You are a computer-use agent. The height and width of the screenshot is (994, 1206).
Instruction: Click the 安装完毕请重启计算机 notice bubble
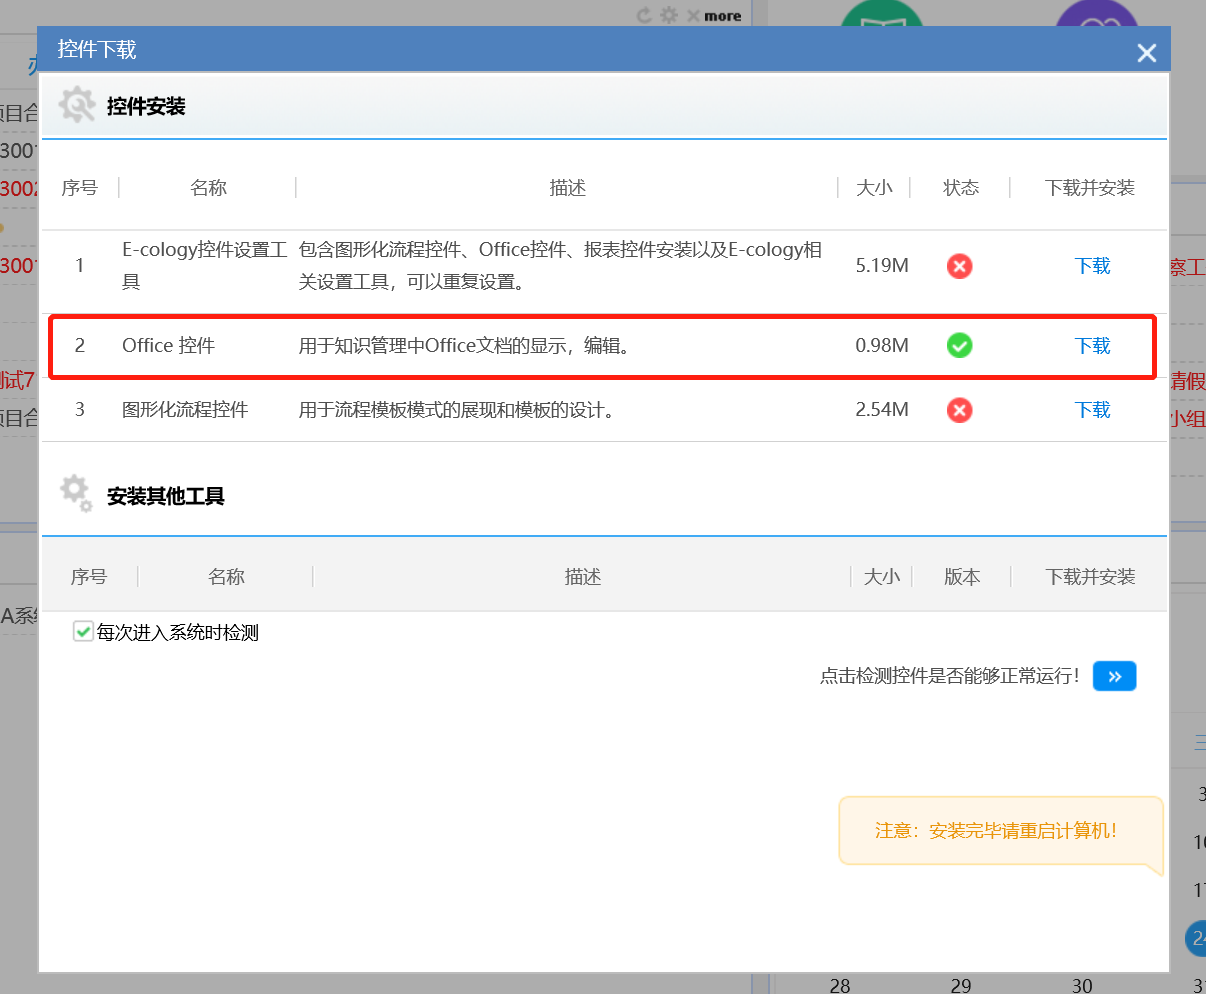(996, 831)
